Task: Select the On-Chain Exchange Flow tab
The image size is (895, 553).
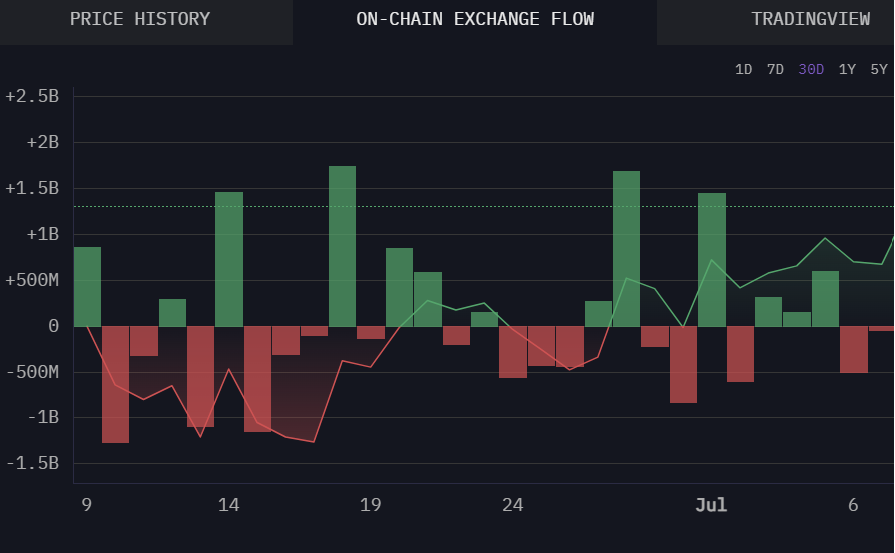Action: pos(475,19)
